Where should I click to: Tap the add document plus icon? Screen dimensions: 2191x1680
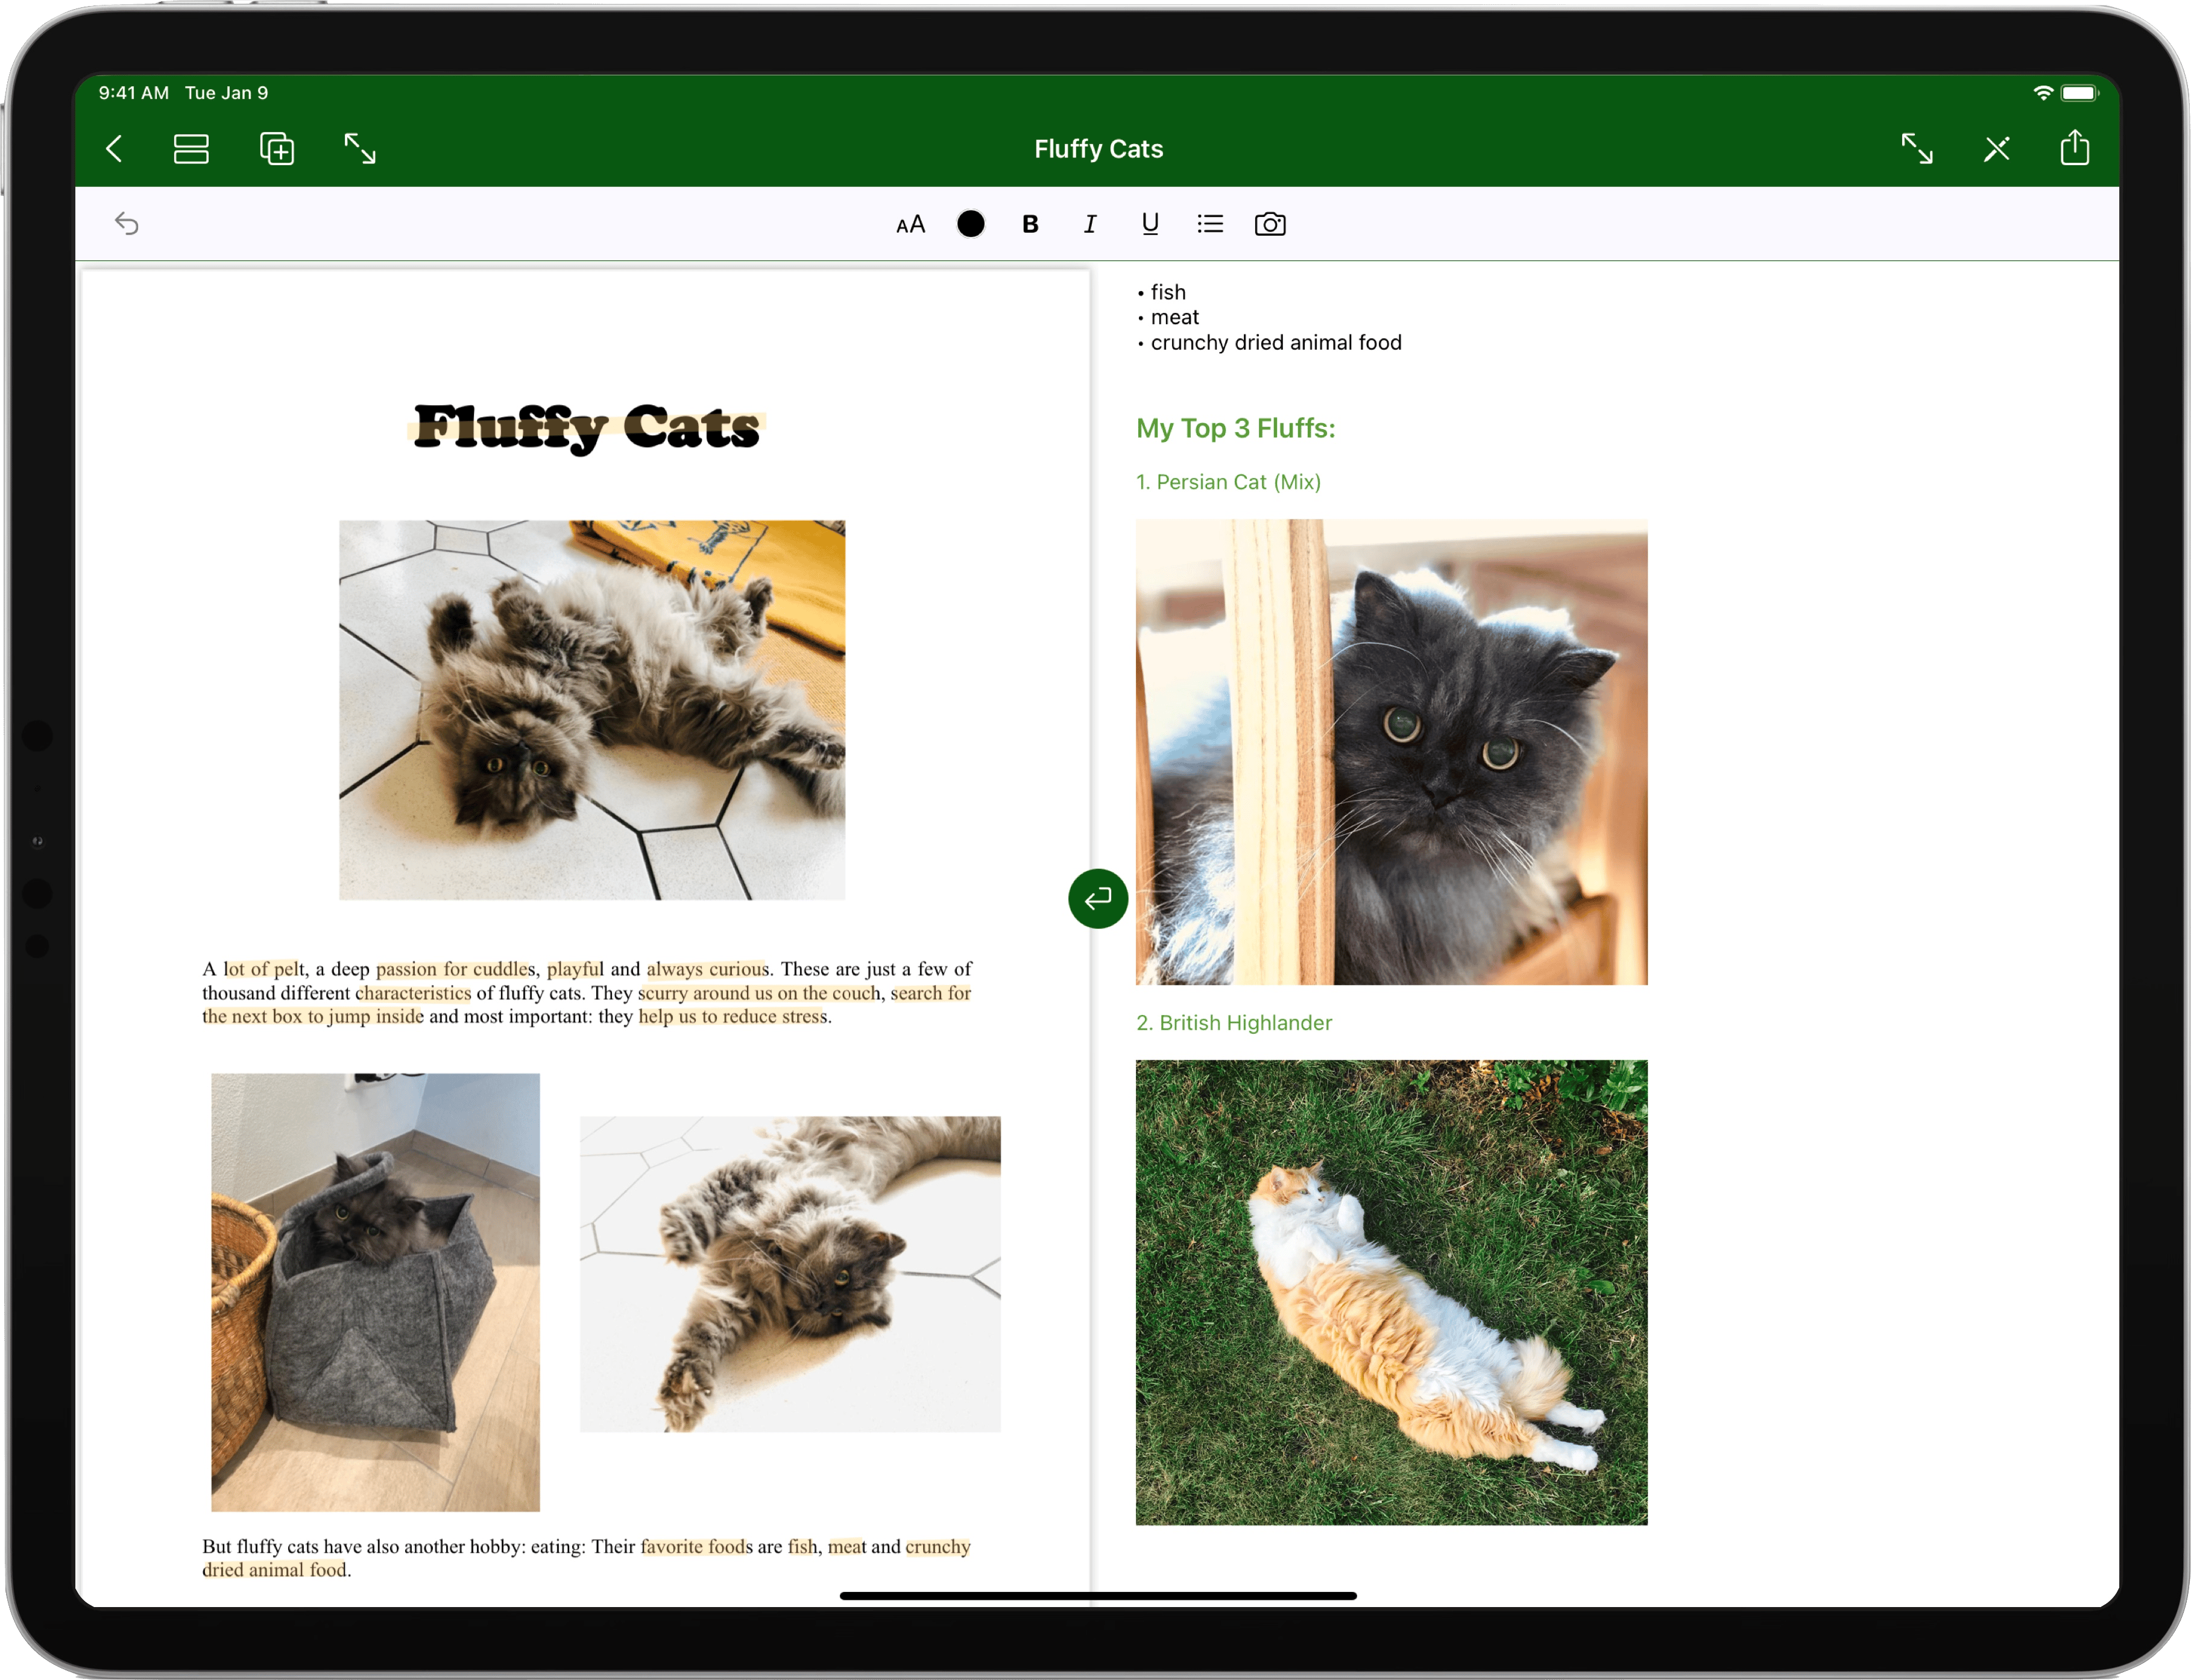277,149
